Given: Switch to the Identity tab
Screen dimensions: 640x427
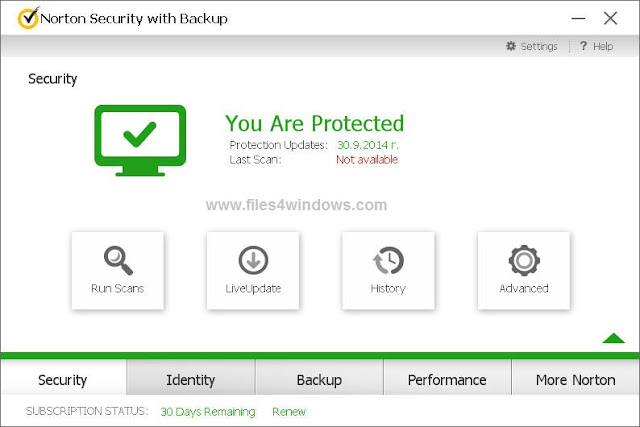Looking at the screenshot, I should point(191,378).
